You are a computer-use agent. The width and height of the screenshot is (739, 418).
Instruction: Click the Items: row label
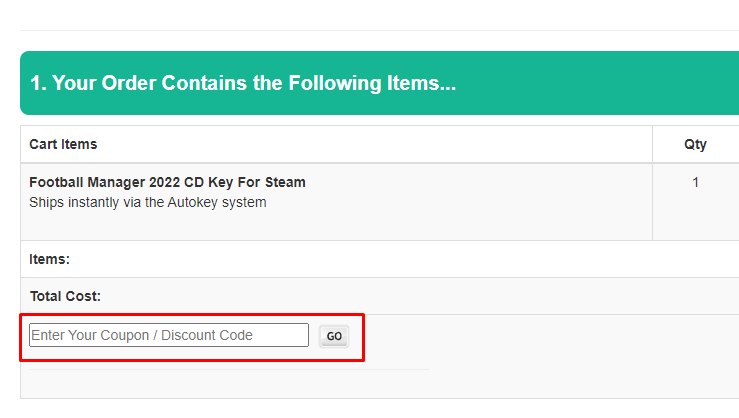pos(49,259)
